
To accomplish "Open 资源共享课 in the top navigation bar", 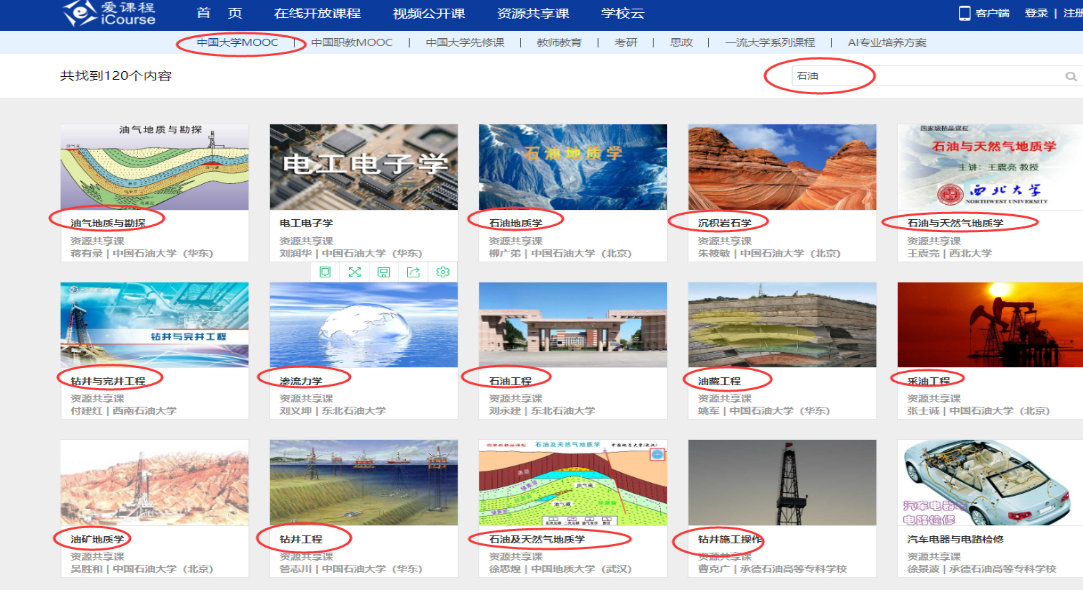I will coord(533,13).
